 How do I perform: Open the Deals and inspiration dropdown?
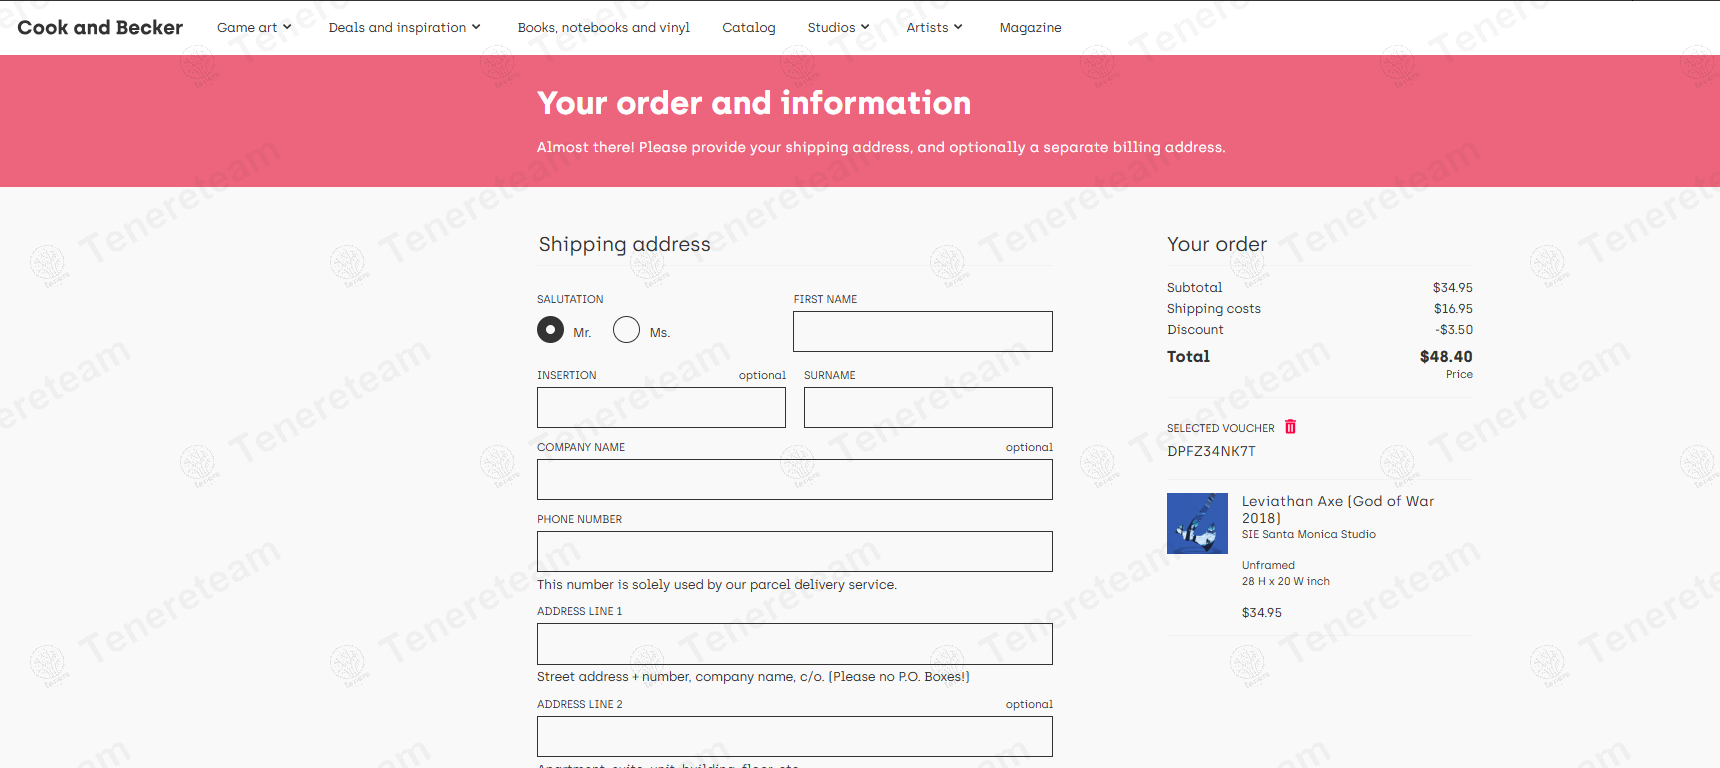(404, 28)
